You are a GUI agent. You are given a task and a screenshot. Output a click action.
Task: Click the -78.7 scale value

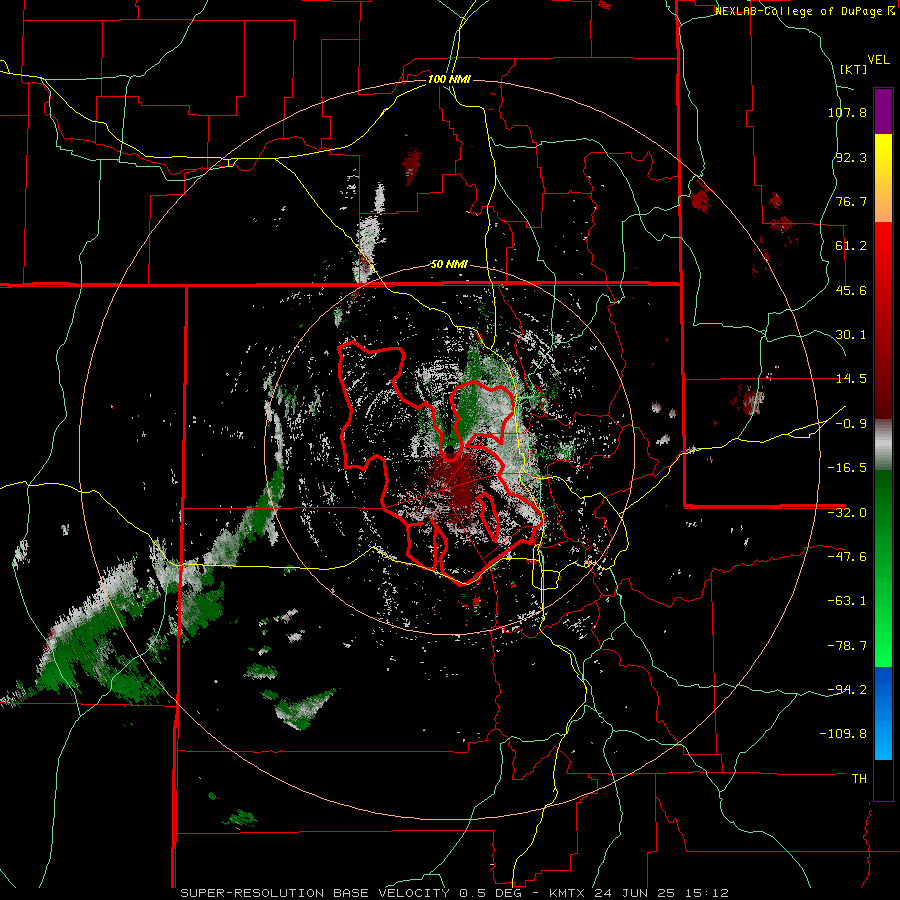847,646
